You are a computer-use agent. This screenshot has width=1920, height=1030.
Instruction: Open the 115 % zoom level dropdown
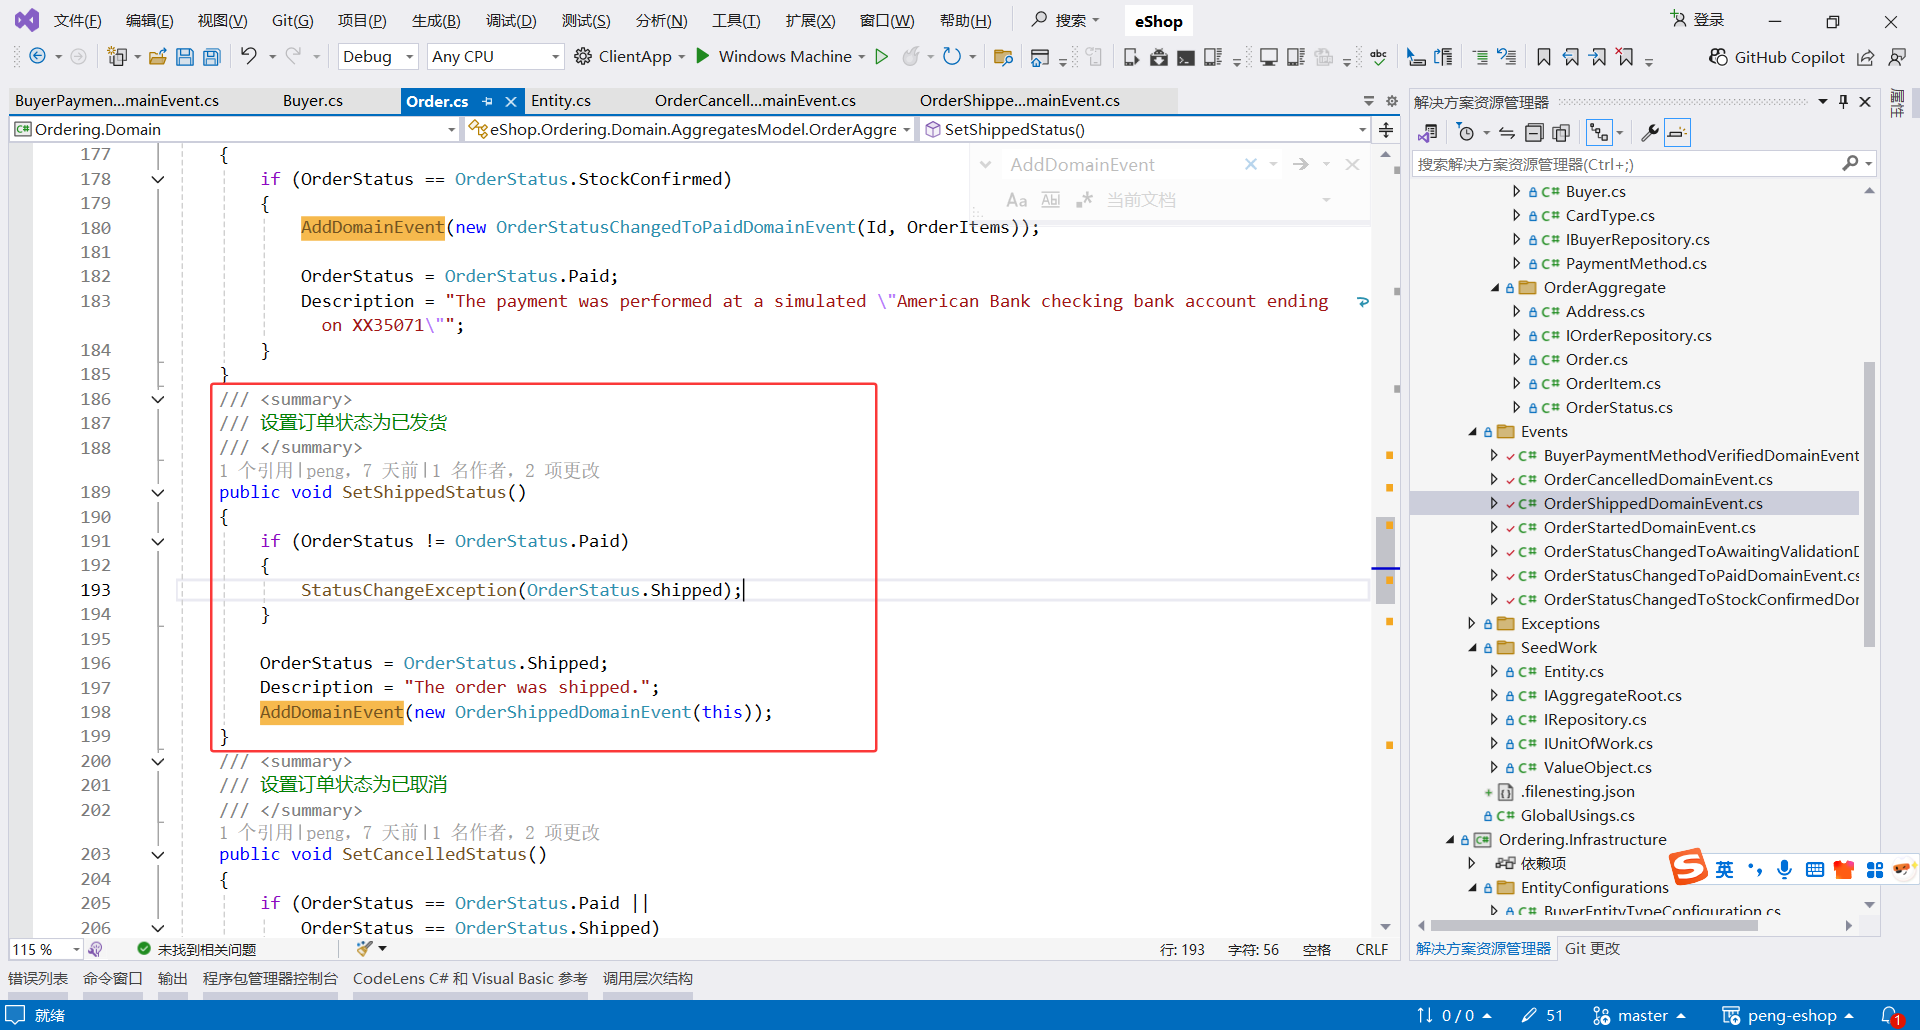point(46,949)
